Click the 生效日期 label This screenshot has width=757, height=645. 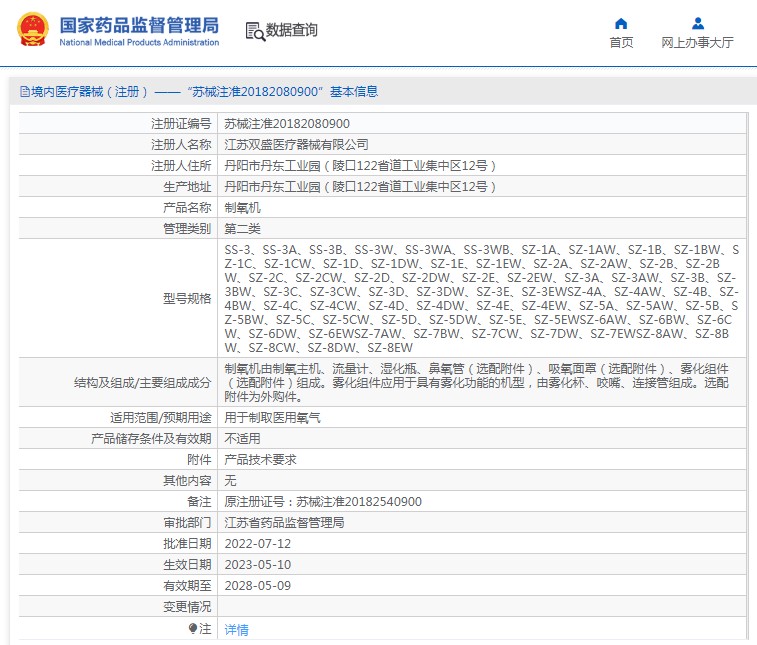[187, 564]
